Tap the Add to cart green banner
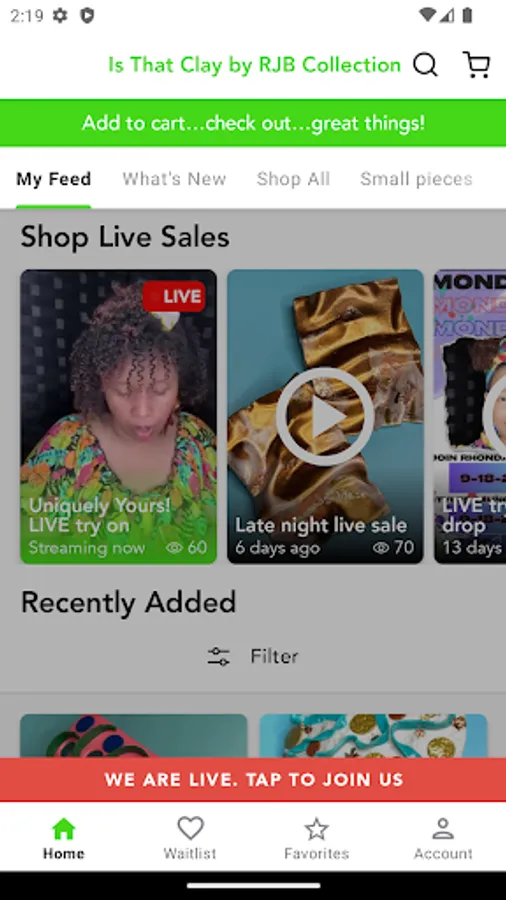 pyautogui.click(x=253, y=123)
